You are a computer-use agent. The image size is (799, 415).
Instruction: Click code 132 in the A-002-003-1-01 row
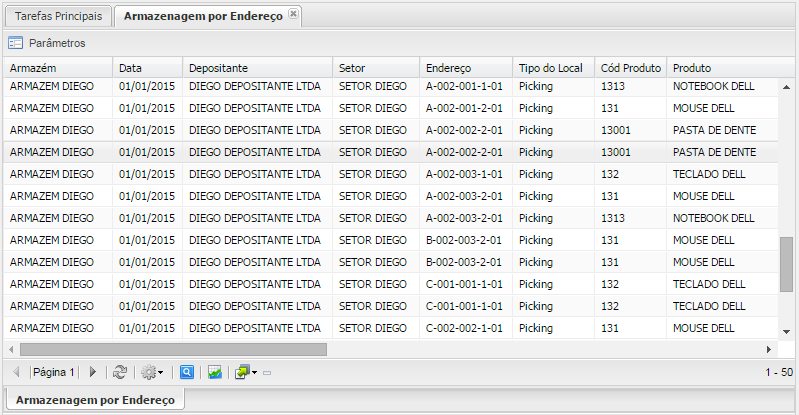click(610, 174)
